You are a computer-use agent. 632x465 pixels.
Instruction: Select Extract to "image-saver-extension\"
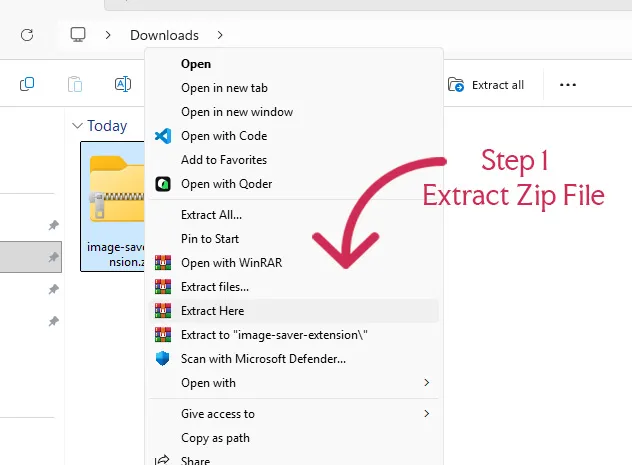pos(294,335)
